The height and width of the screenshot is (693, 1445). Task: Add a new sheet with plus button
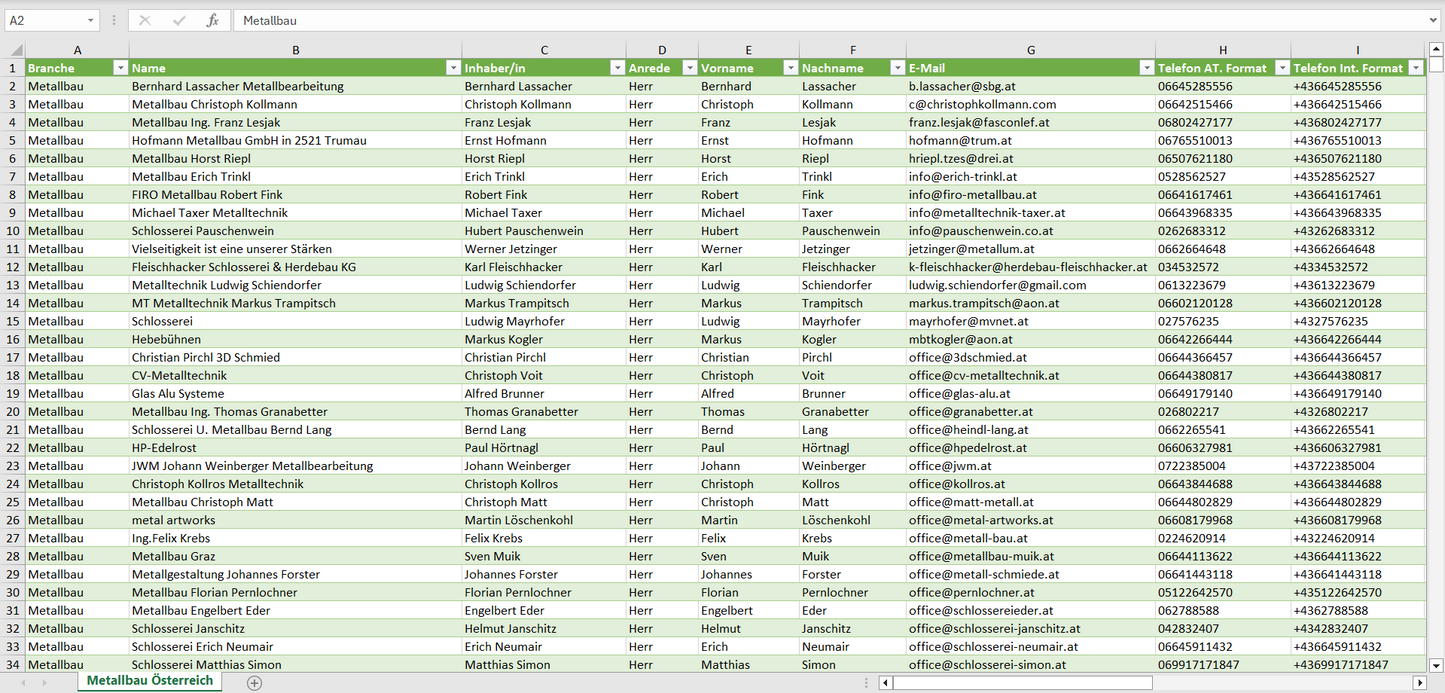click(x=254, y=682)
